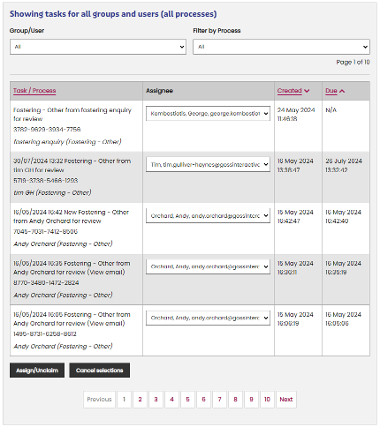Screen dimensions: 380x427
Task: Open assignee dropdown showing Kombostiotis, George
Action: click(208, 113)
